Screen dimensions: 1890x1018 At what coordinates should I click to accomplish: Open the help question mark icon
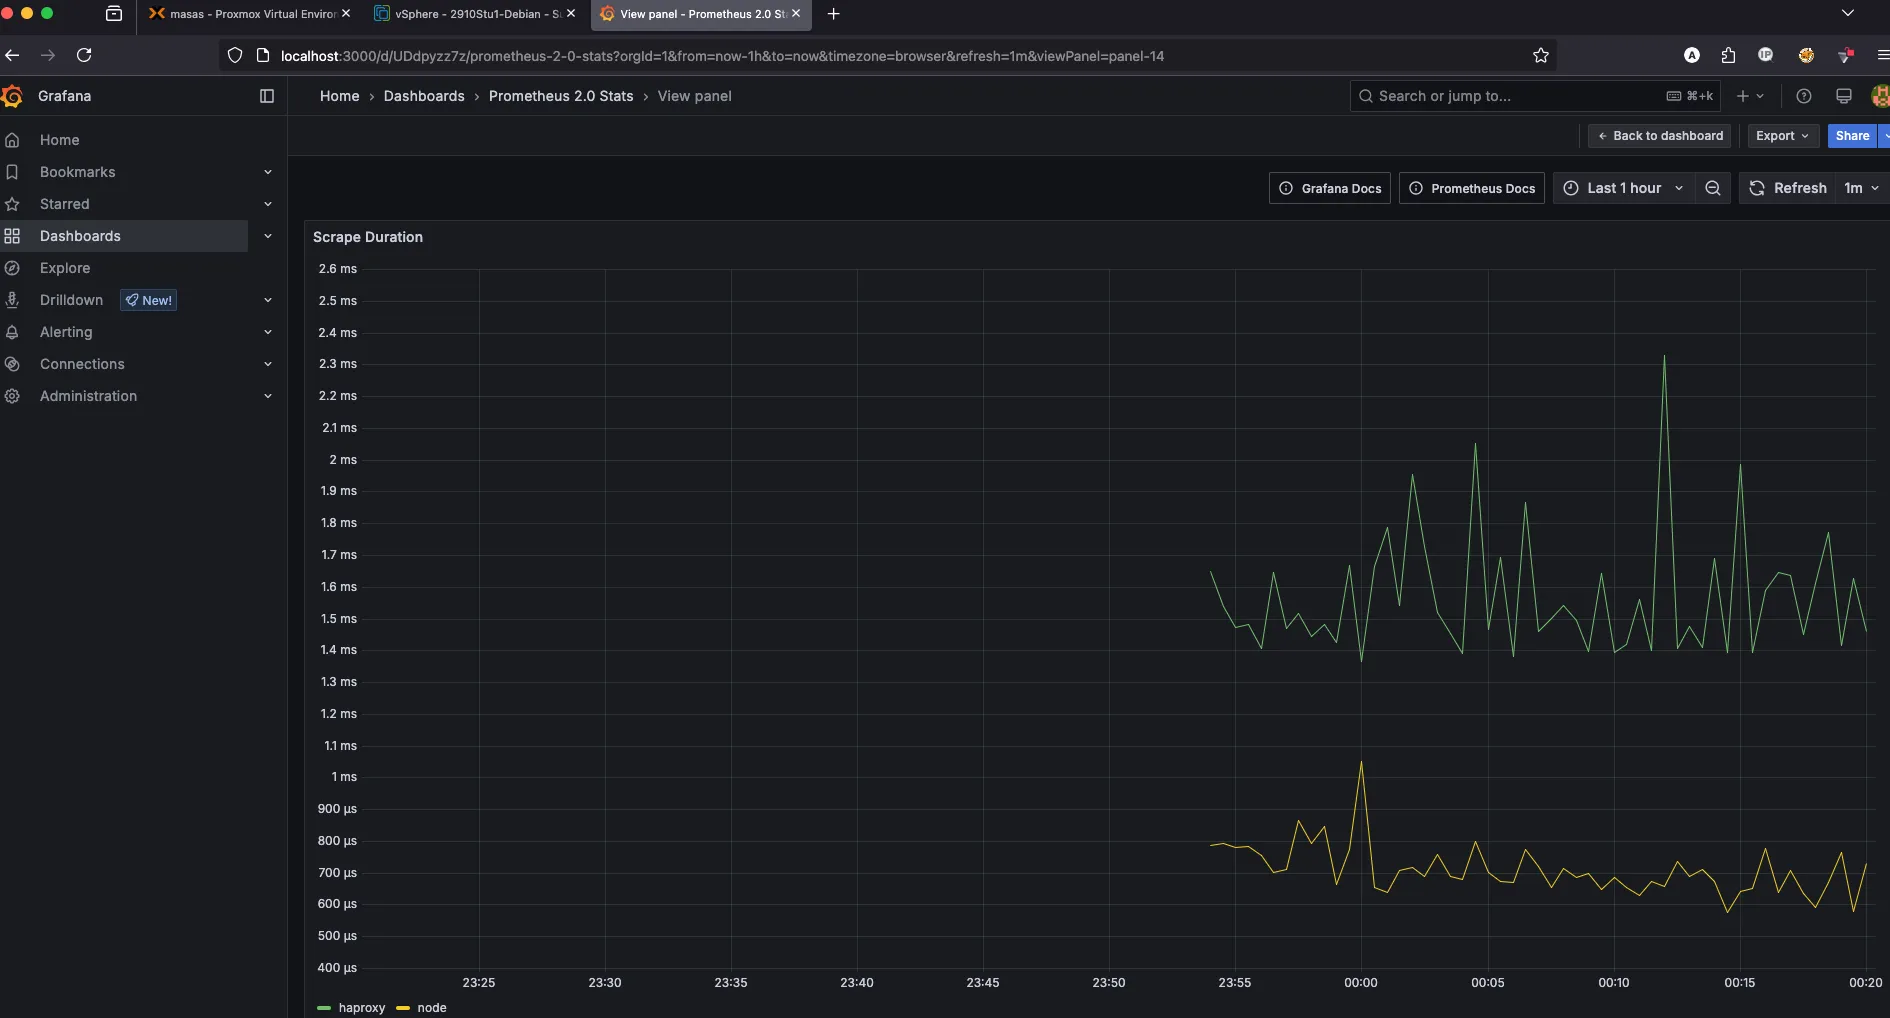tap(1804, 96)
